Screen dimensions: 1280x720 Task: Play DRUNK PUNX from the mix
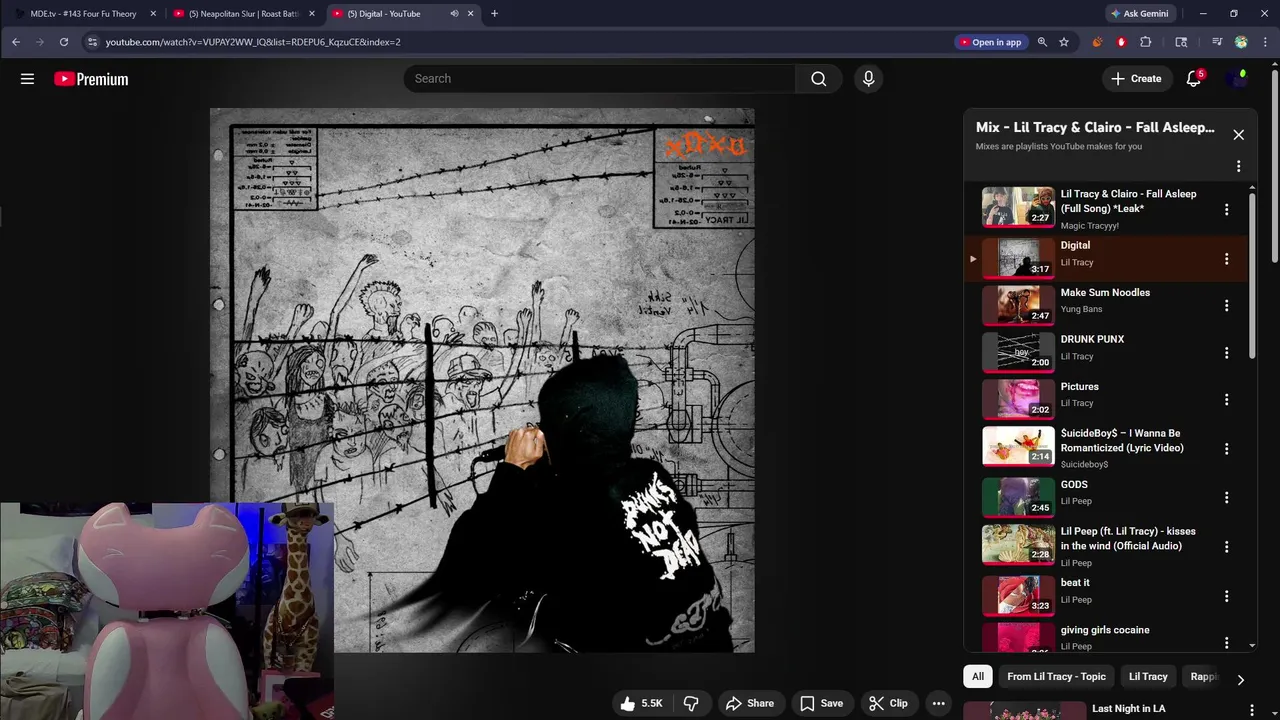(1018, 352)
